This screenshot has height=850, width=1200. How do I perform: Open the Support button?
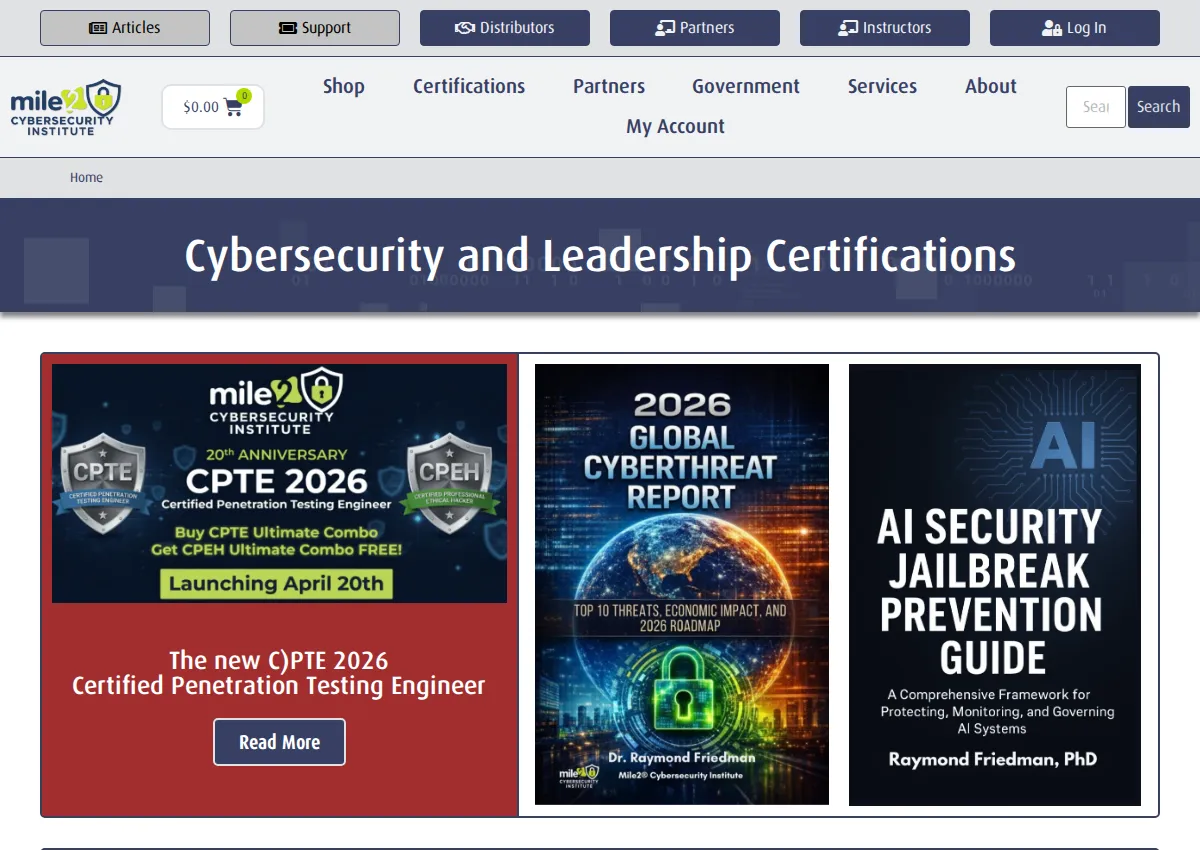coord(315,28)
